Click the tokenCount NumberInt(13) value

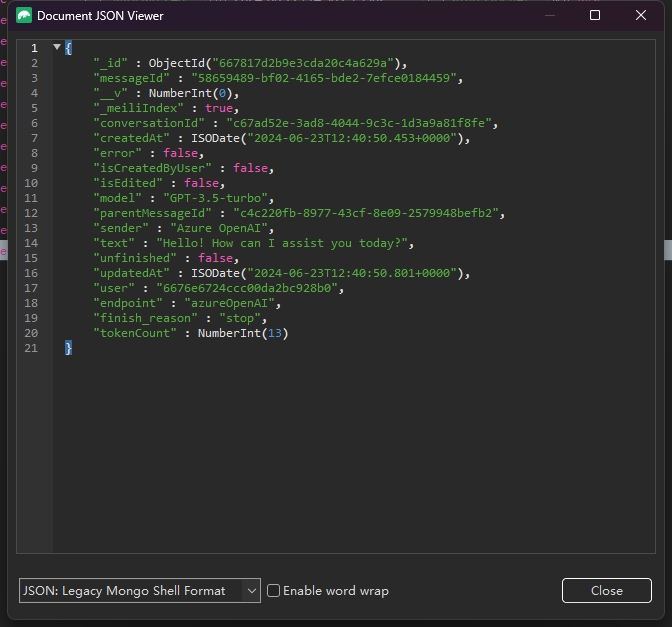pyautogui.click(x=243, y=333)
